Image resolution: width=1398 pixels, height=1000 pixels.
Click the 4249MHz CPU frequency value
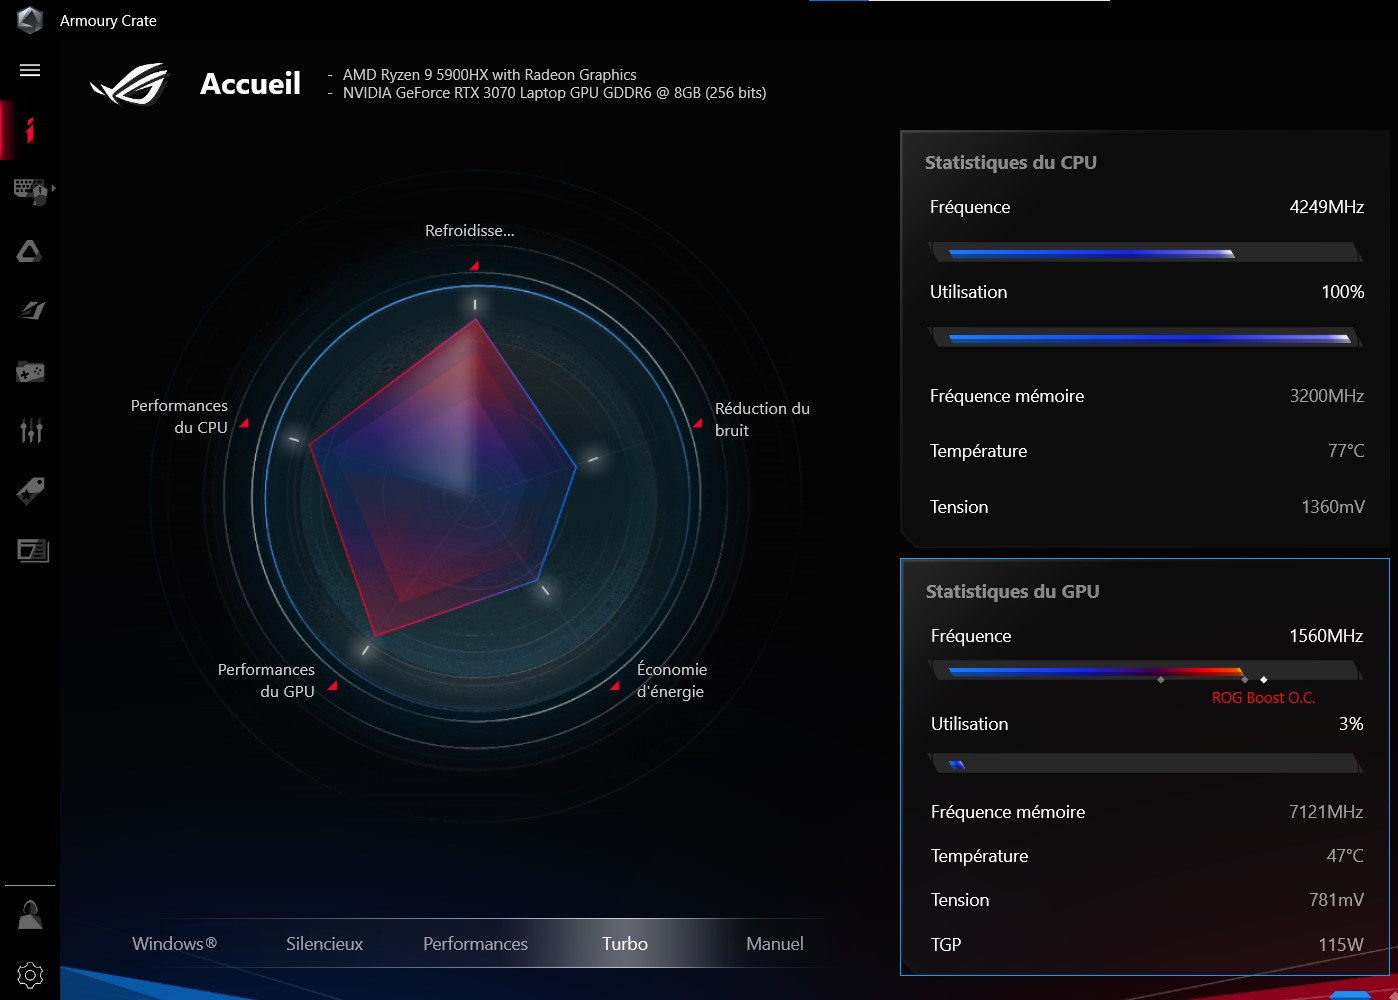pos(1327,207)
